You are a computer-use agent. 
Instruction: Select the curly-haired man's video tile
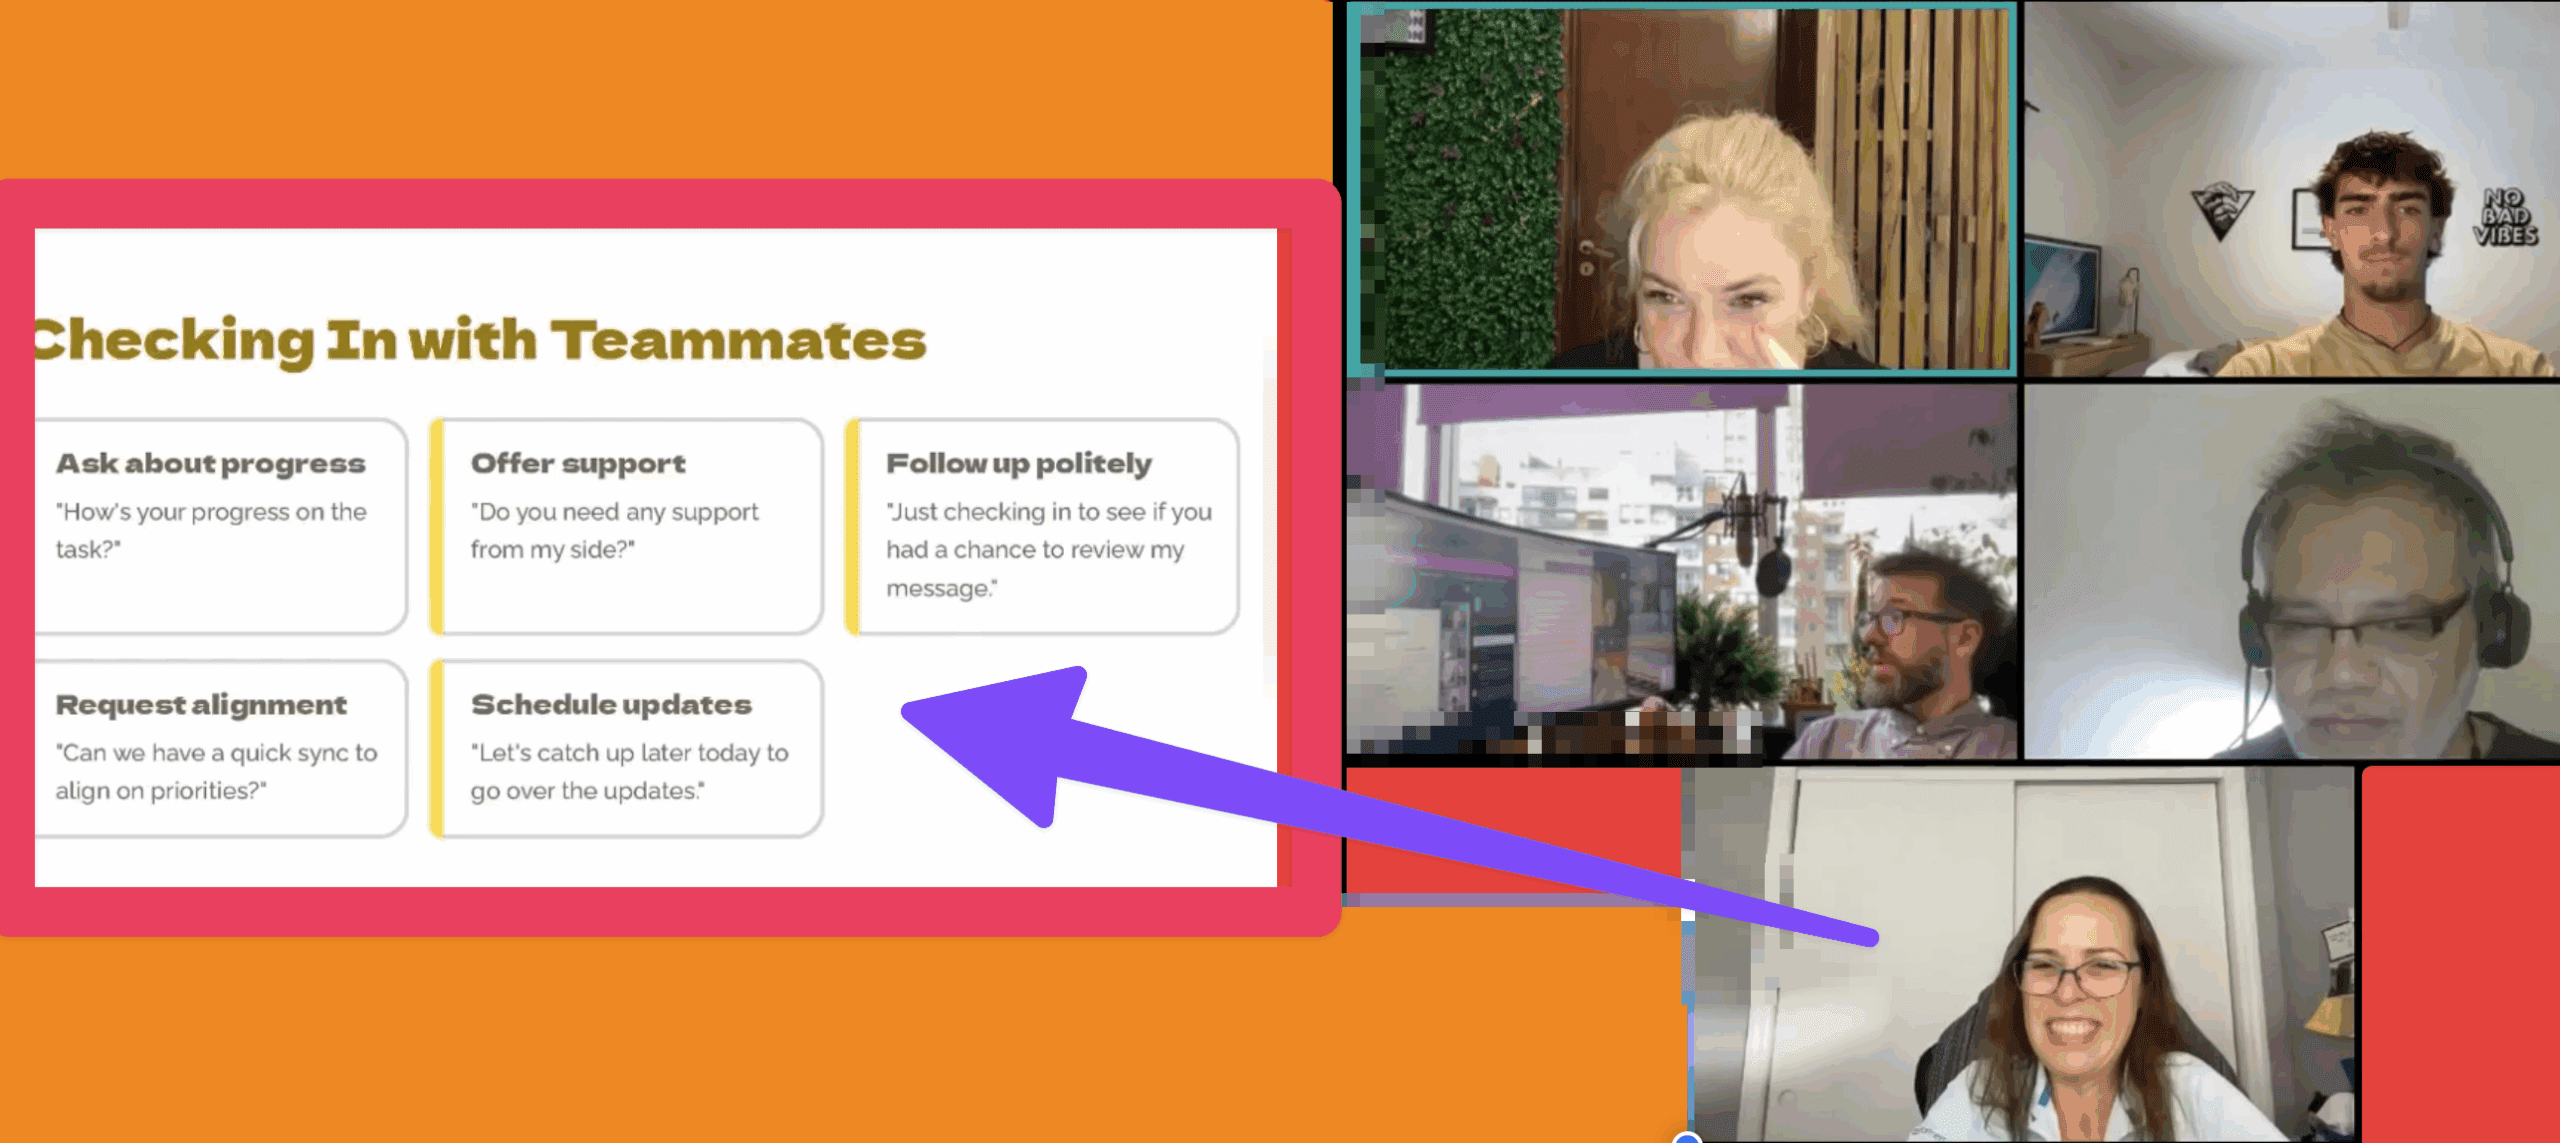[x=2290, y=190]
